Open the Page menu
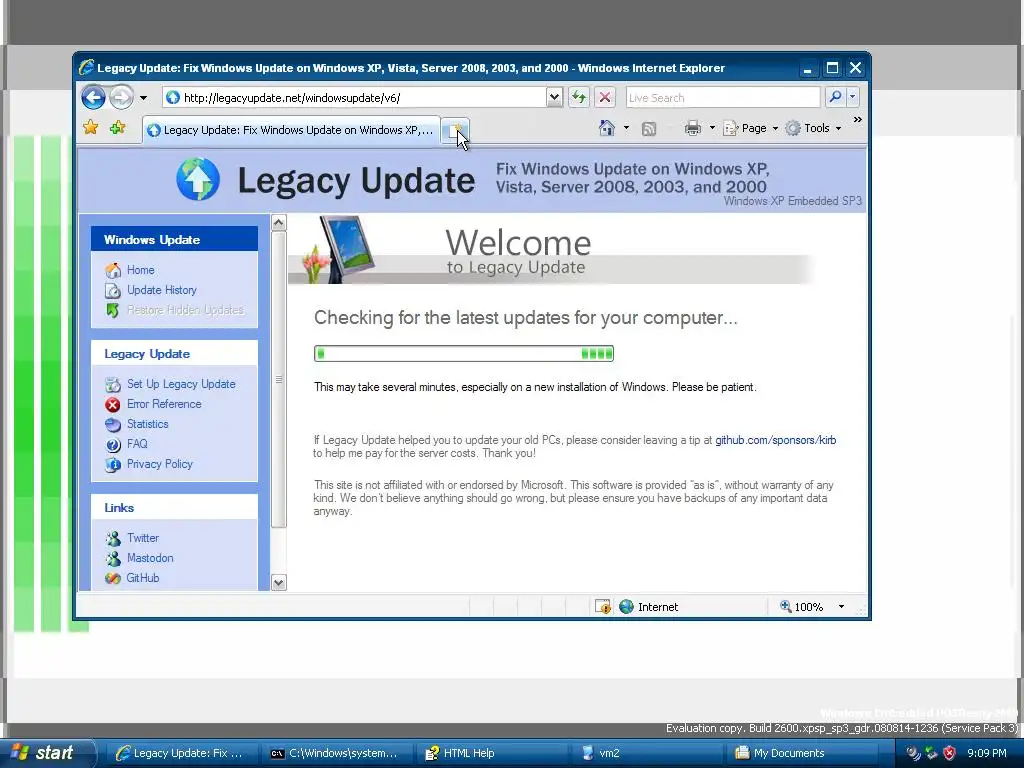 pyautogui.click(x=750, y=128)
